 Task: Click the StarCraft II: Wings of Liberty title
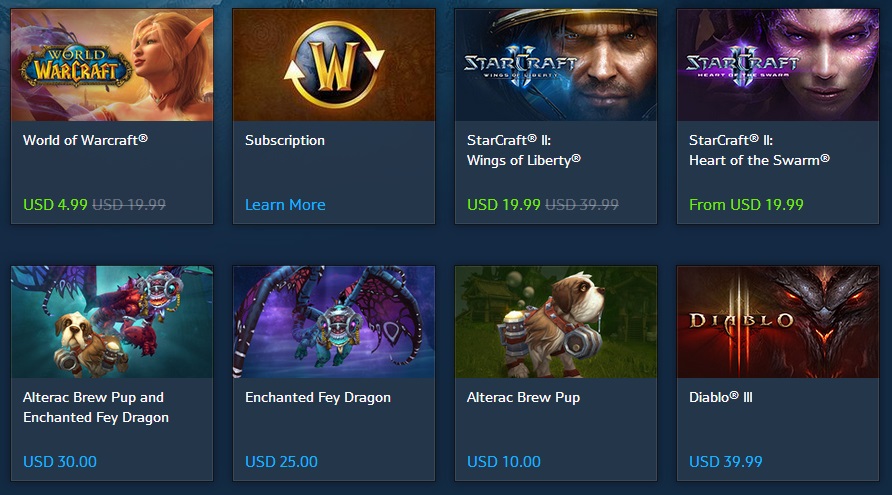(x=524, y=150)
